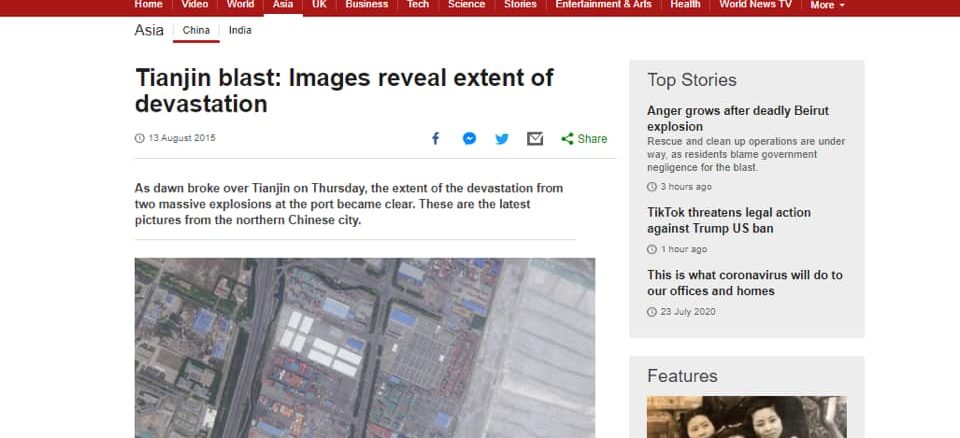Select the India sub-section tab
Image resolution: width=960 pixels, height=438 pixels.
pyautogui.click(x=240, y=31)
